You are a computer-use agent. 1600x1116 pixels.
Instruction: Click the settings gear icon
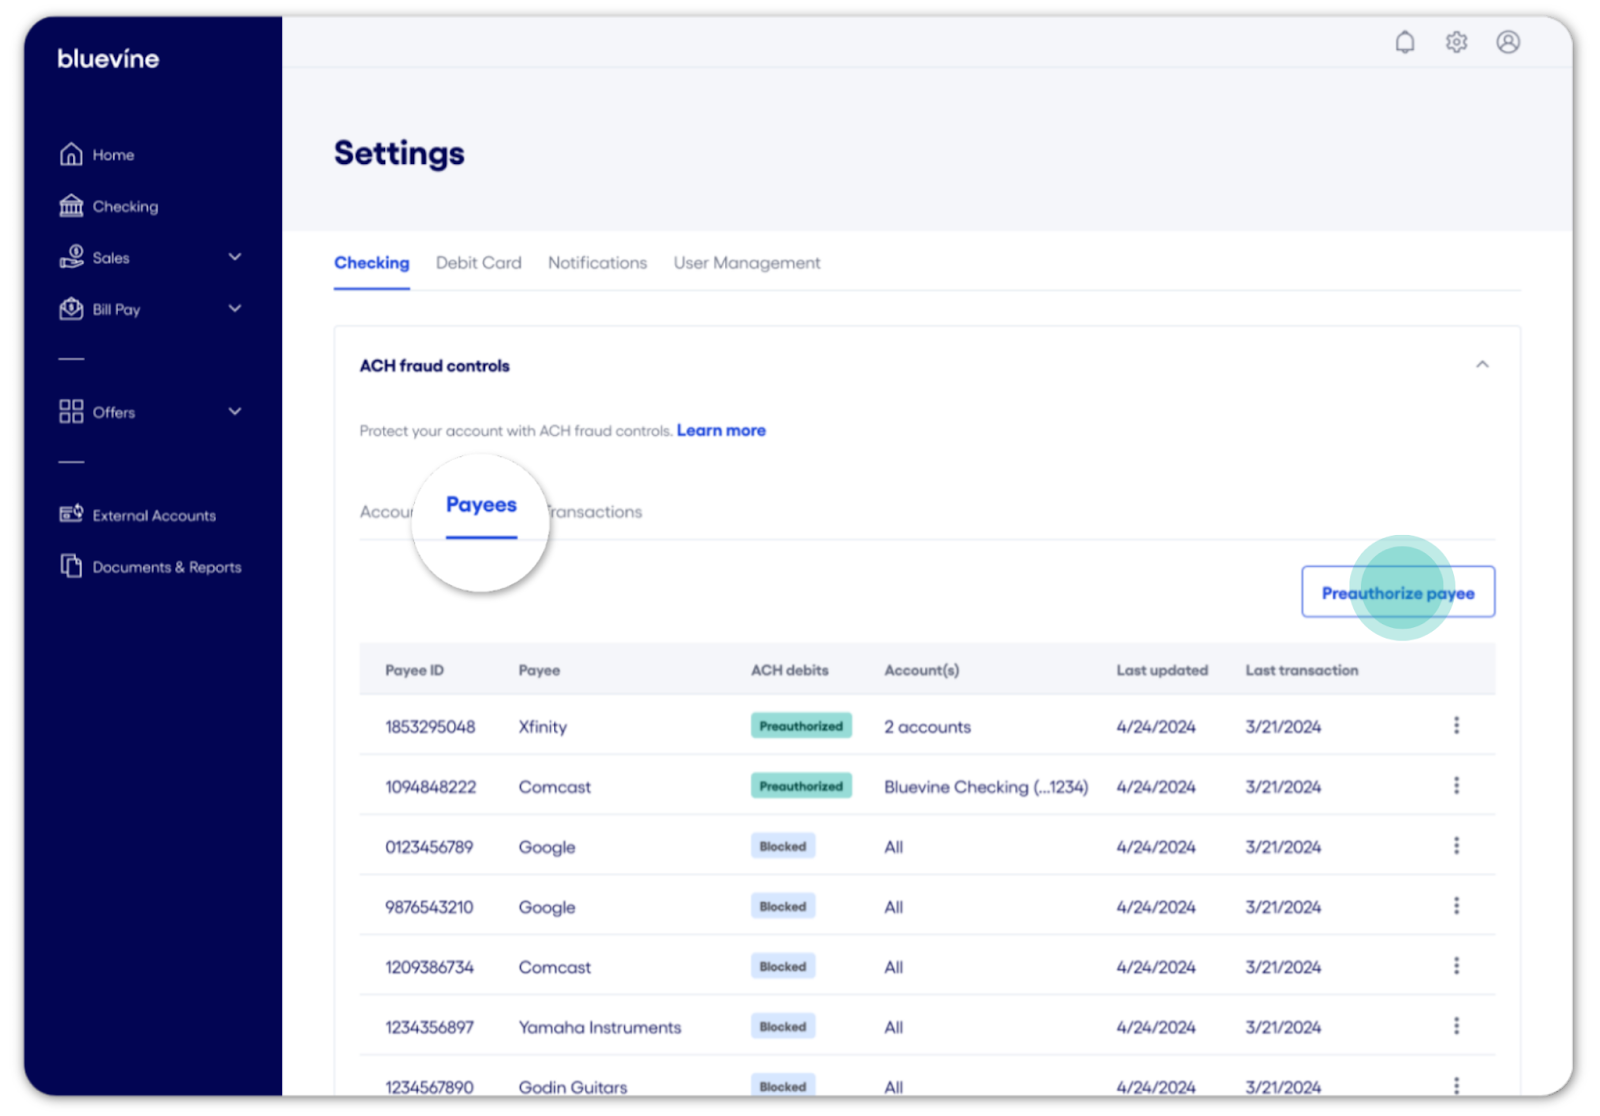click(x=1456, y=42)
